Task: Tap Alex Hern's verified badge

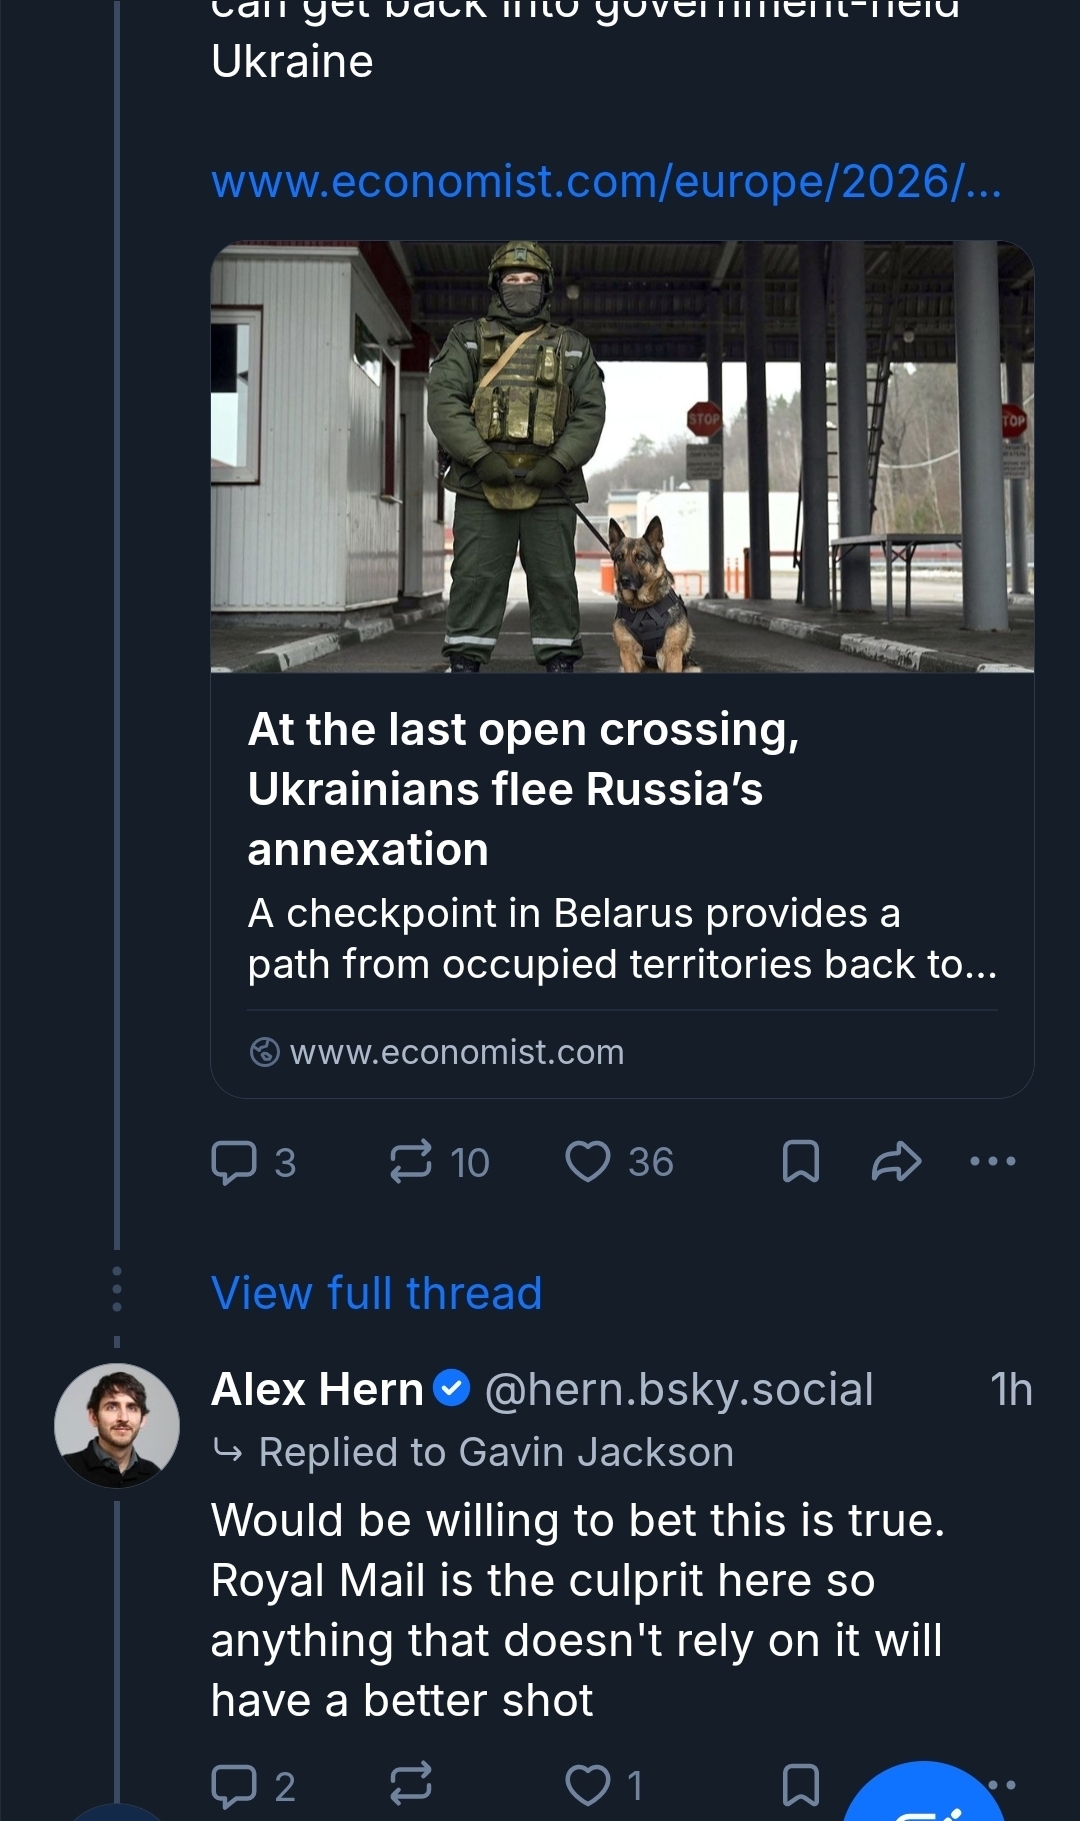Action: point(453,1388)
